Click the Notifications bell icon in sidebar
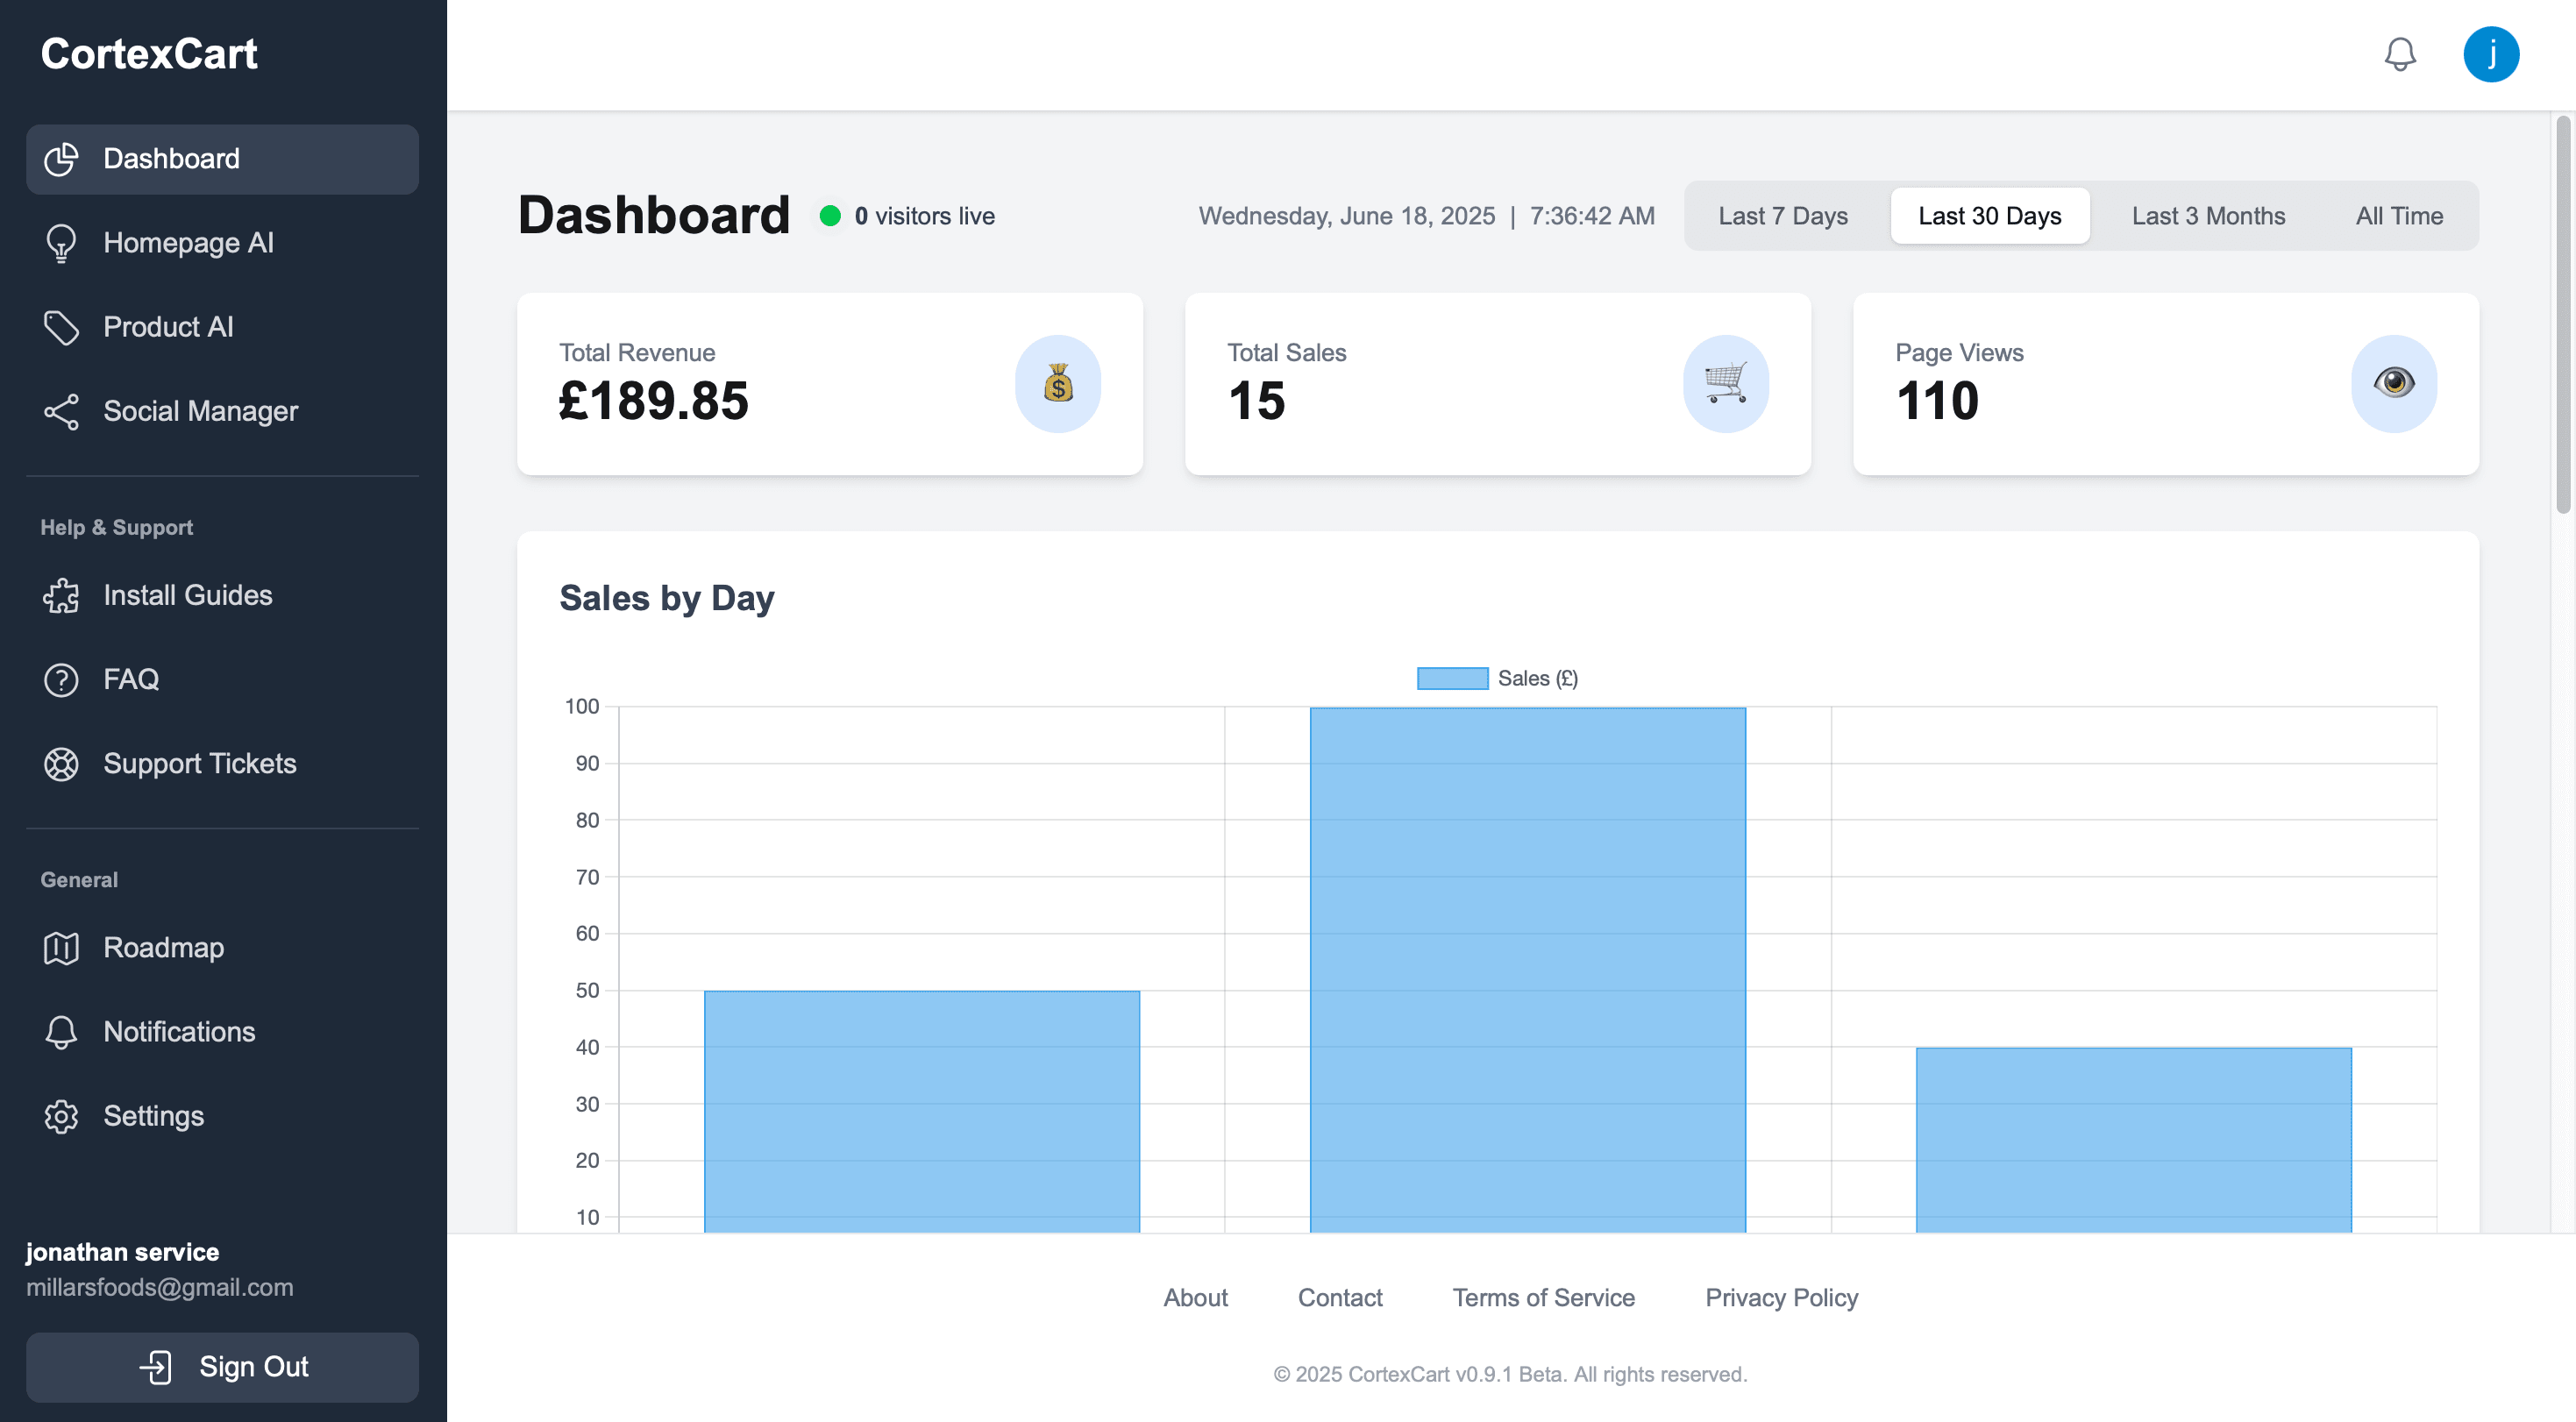 click(61, 1031)
